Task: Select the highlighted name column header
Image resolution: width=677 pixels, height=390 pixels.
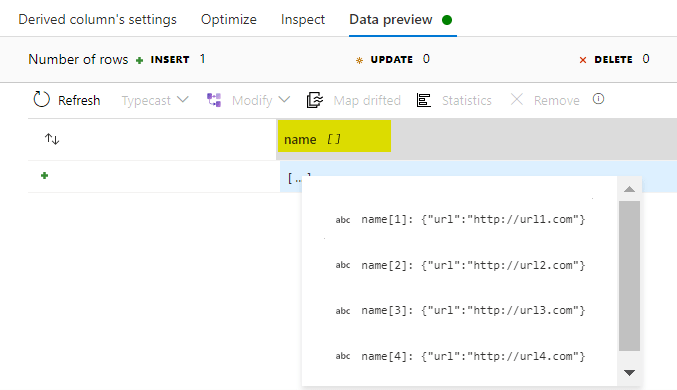Action: (x=334, y=136)
